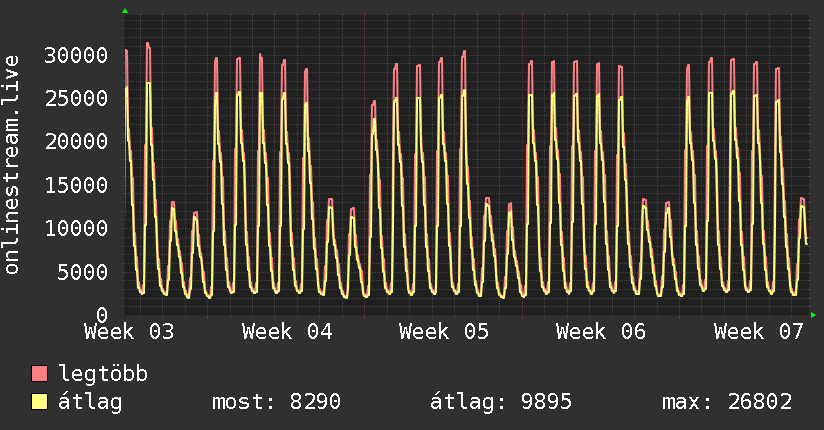Click the onlinestream.live vertical axis title
The image size is (824, 430).
pos(11,165)
